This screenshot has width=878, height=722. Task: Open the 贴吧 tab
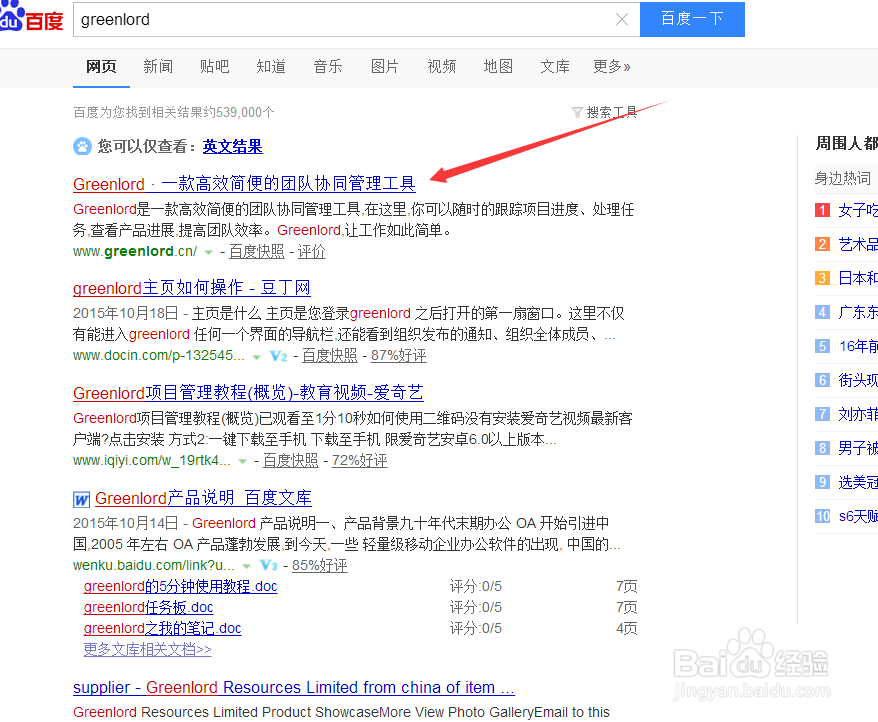pos(214,67)
